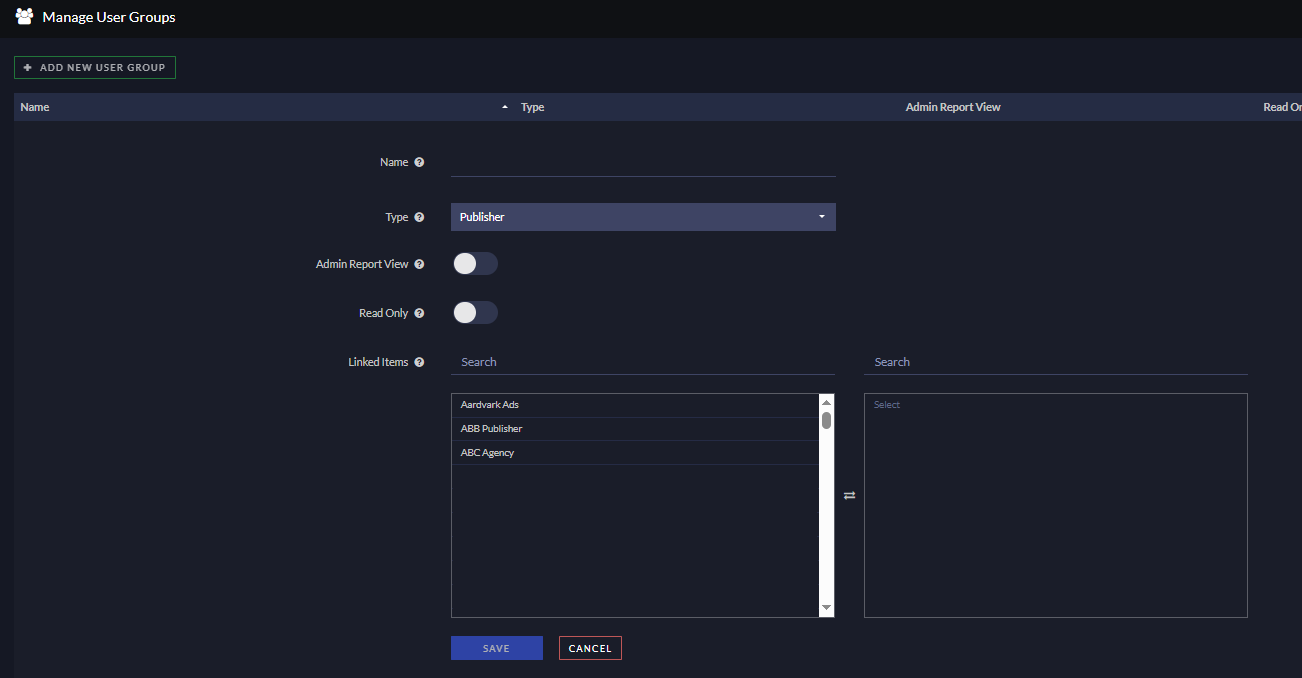1302x678 pixels.
Task: Click the help icon beside Read Only
Action: click(419, 313)
